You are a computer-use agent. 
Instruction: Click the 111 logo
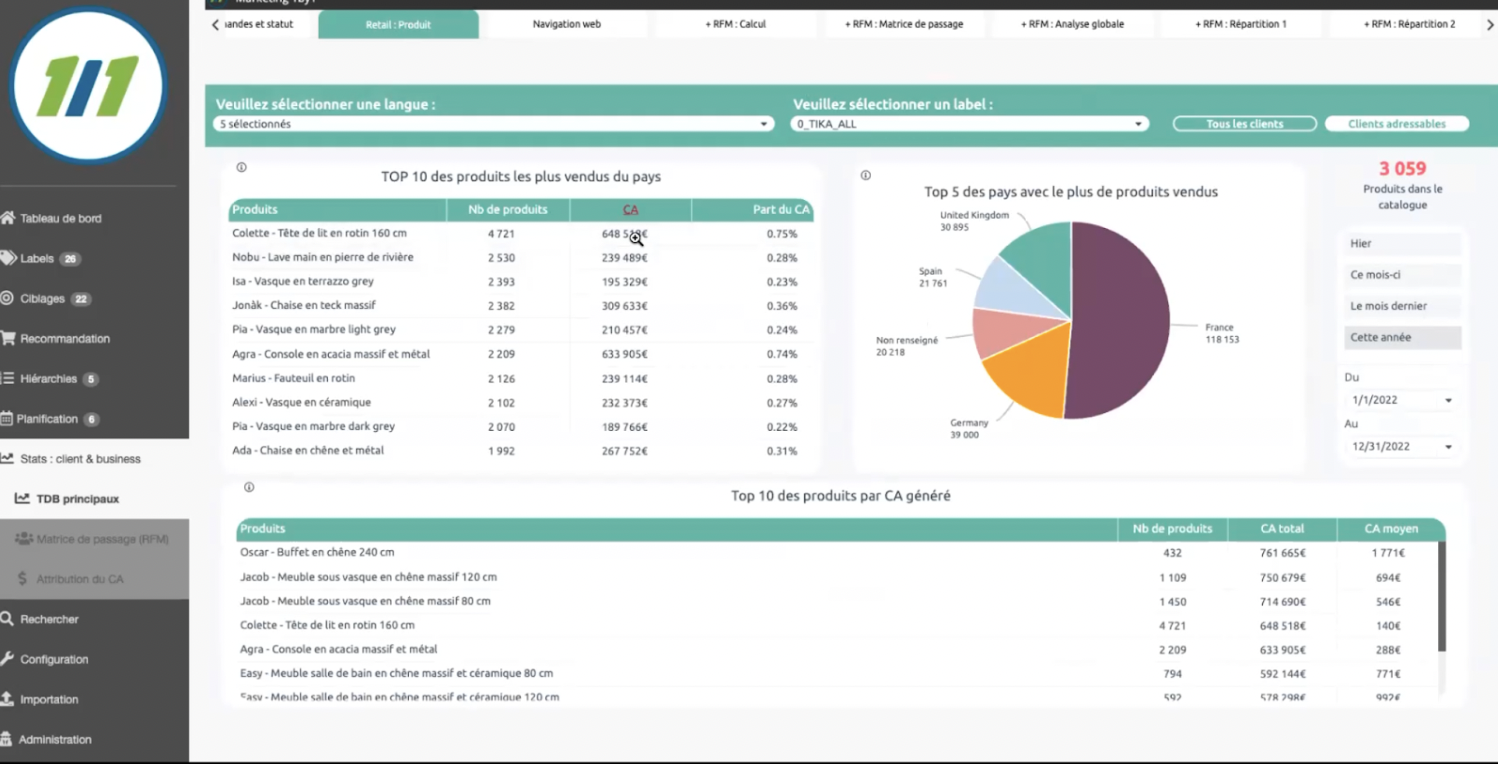pyautogui.click(x=88, y=86)
